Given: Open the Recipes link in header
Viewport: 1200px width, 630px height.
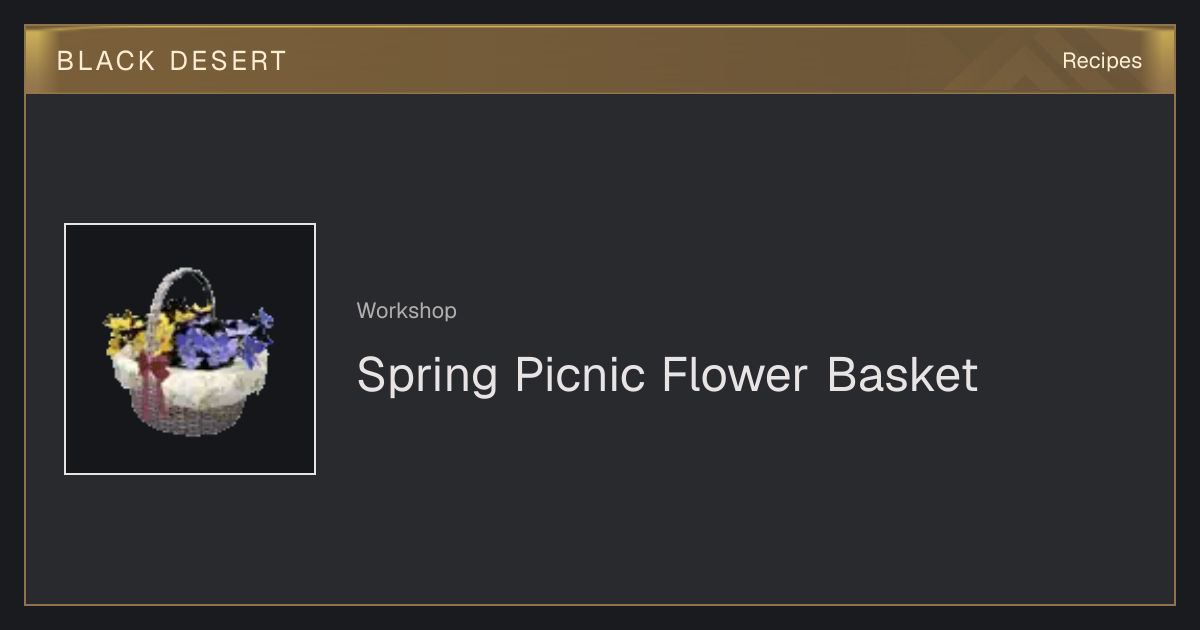Looking at the screenshot, I should [x=1101, y=61].
